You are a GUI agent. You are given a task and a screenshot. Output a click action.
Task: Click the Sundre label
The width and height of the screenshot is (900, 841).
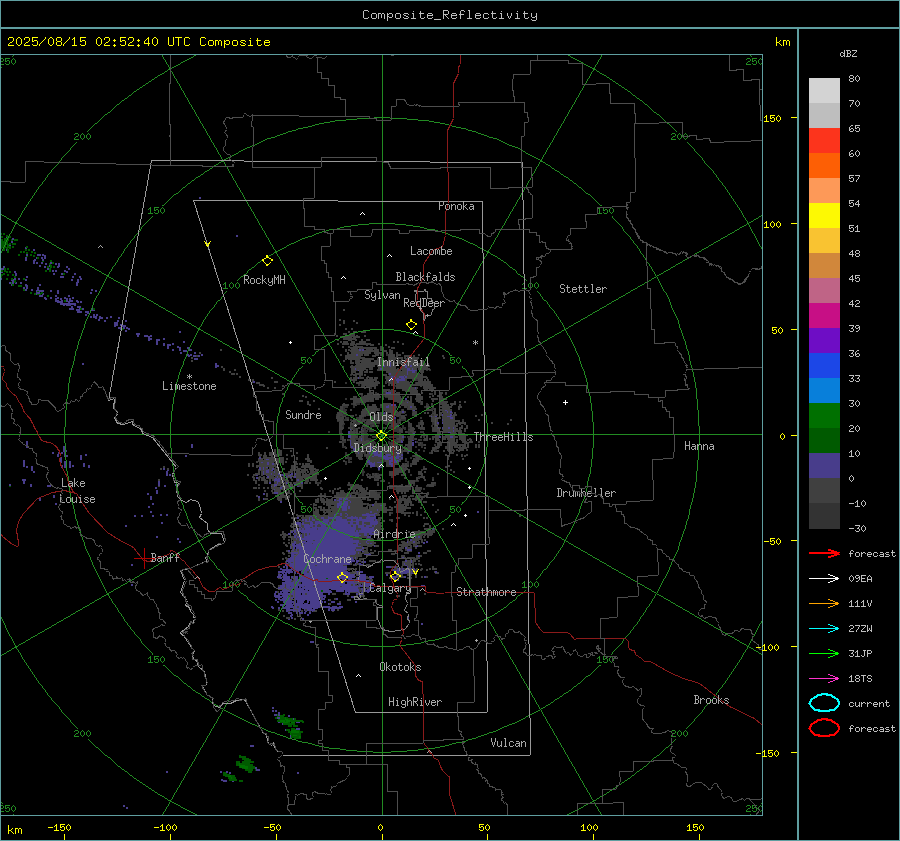pos(303,414)
